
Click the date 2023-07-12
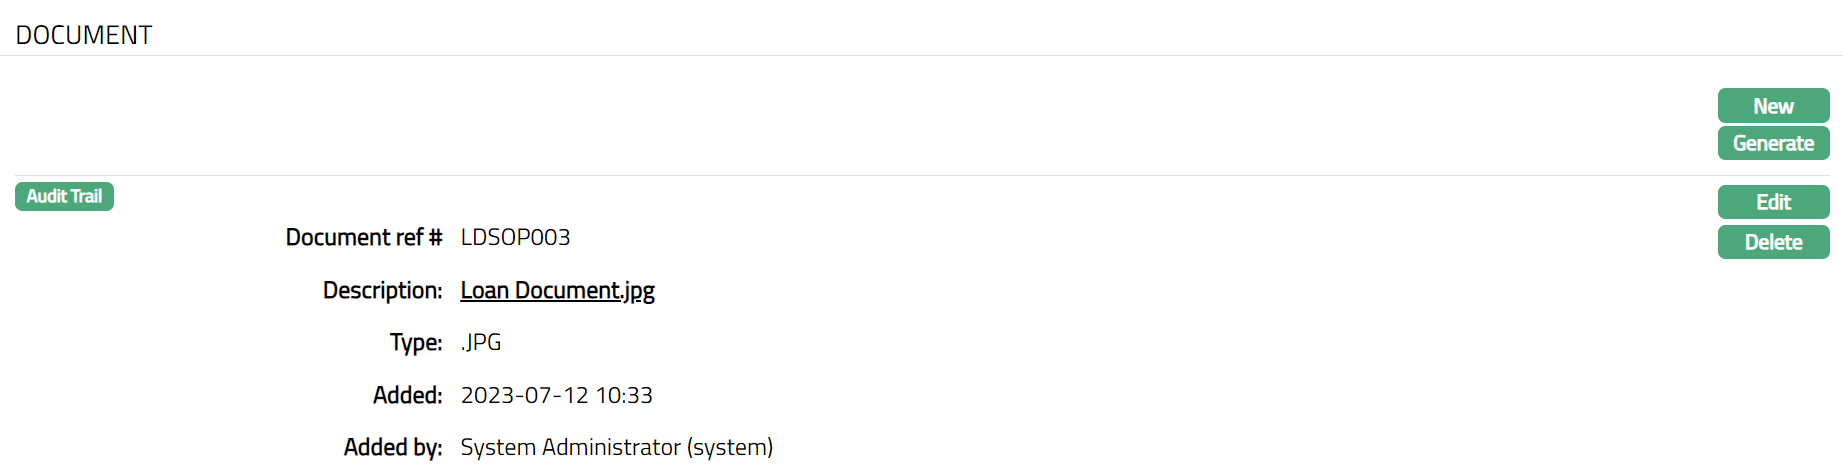[524, 395]
